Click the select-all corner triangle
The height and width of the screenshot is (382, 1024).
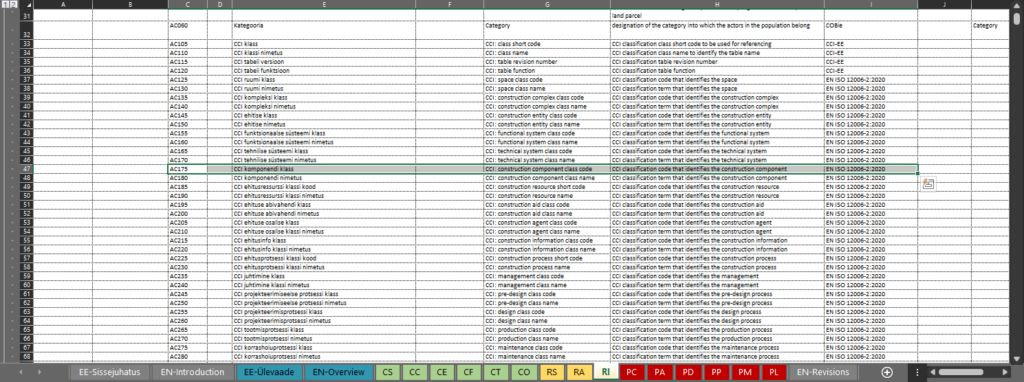(x=29, y=5)
